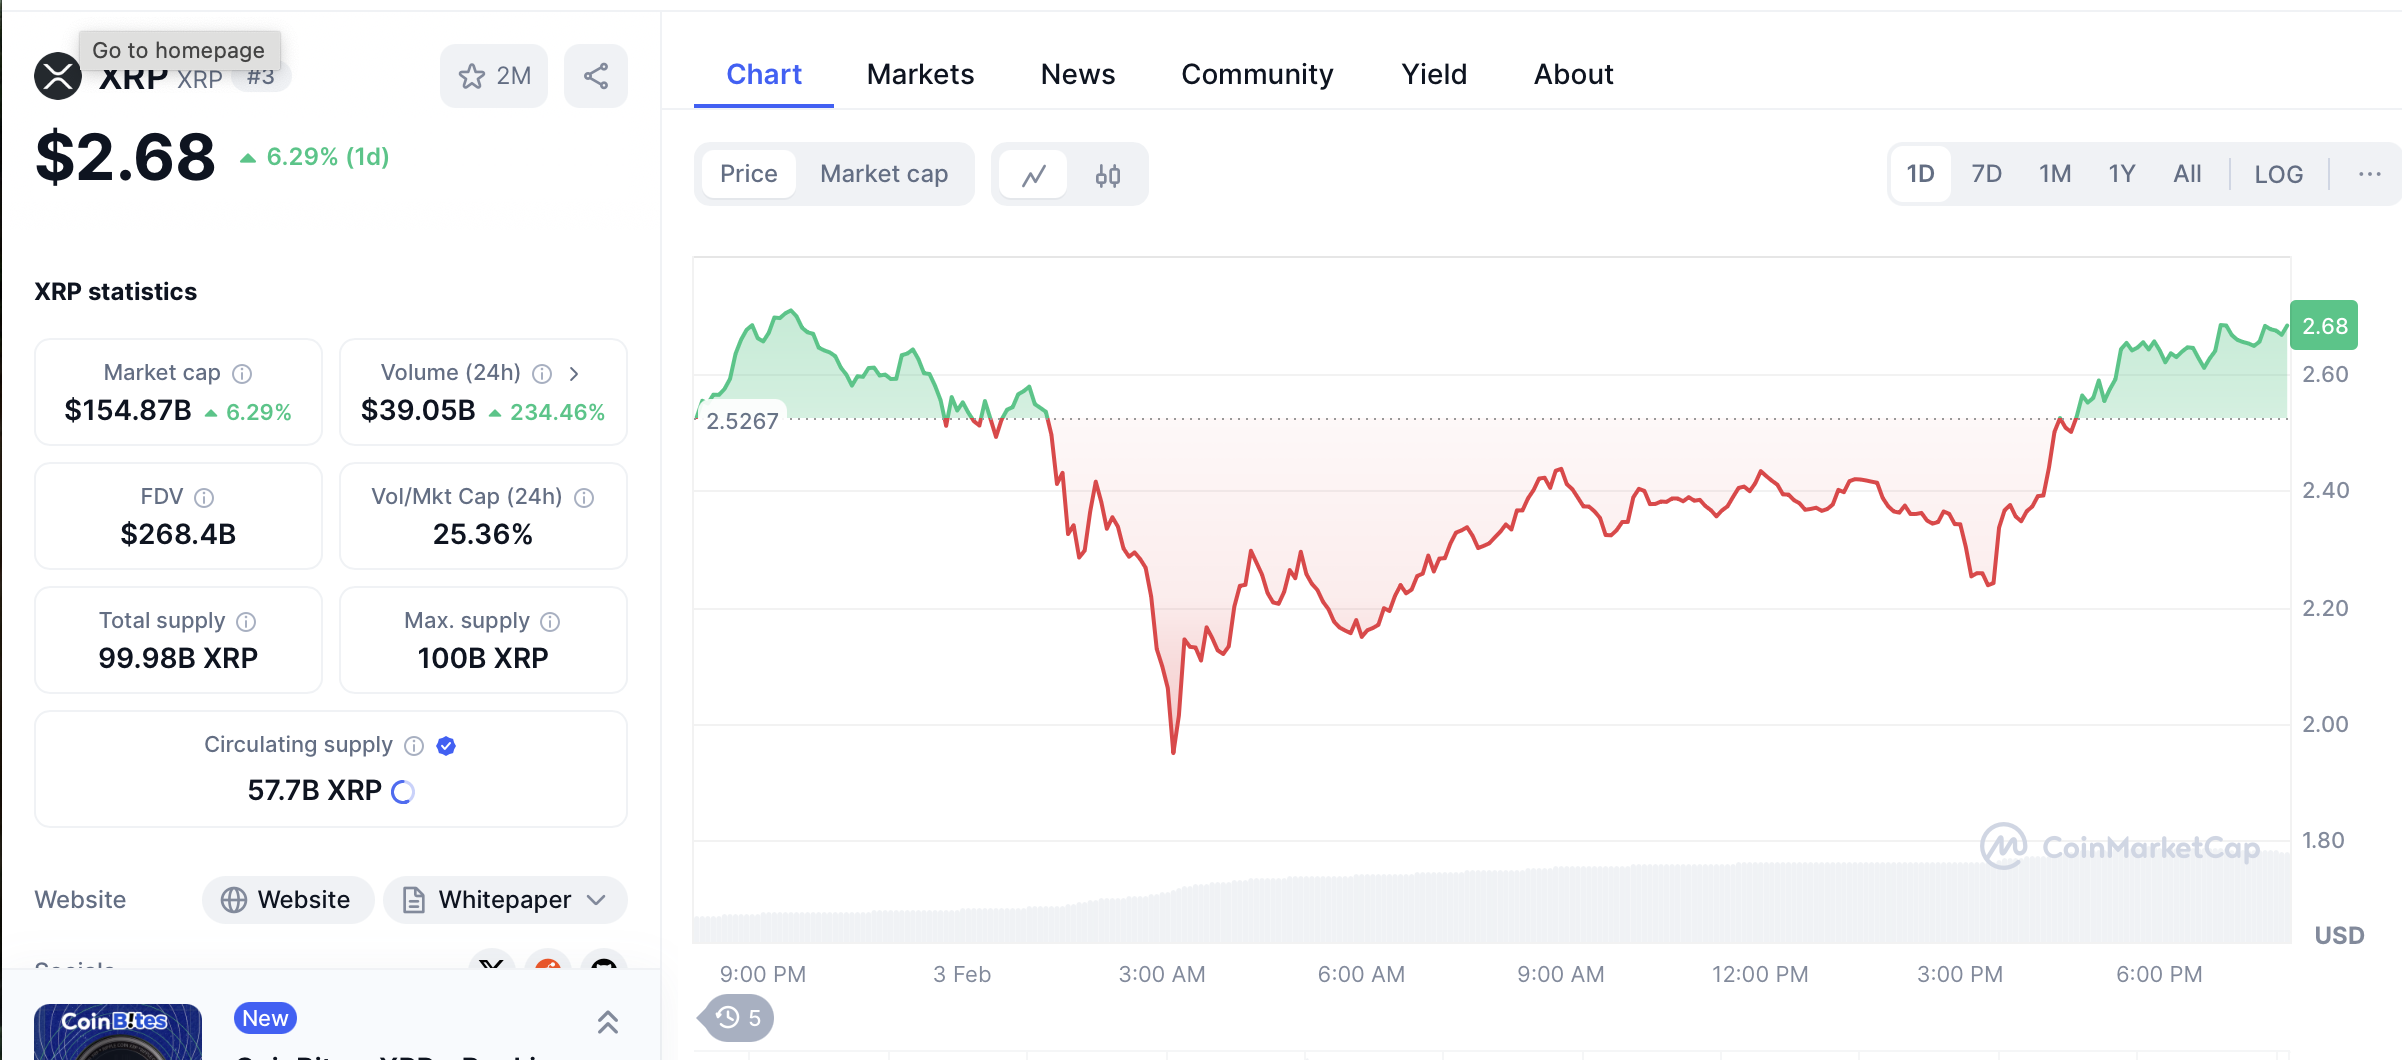This screenshot has width=2402, height=1060.
Task: Switch to the Community tab
Action: tap(1257, 75)
